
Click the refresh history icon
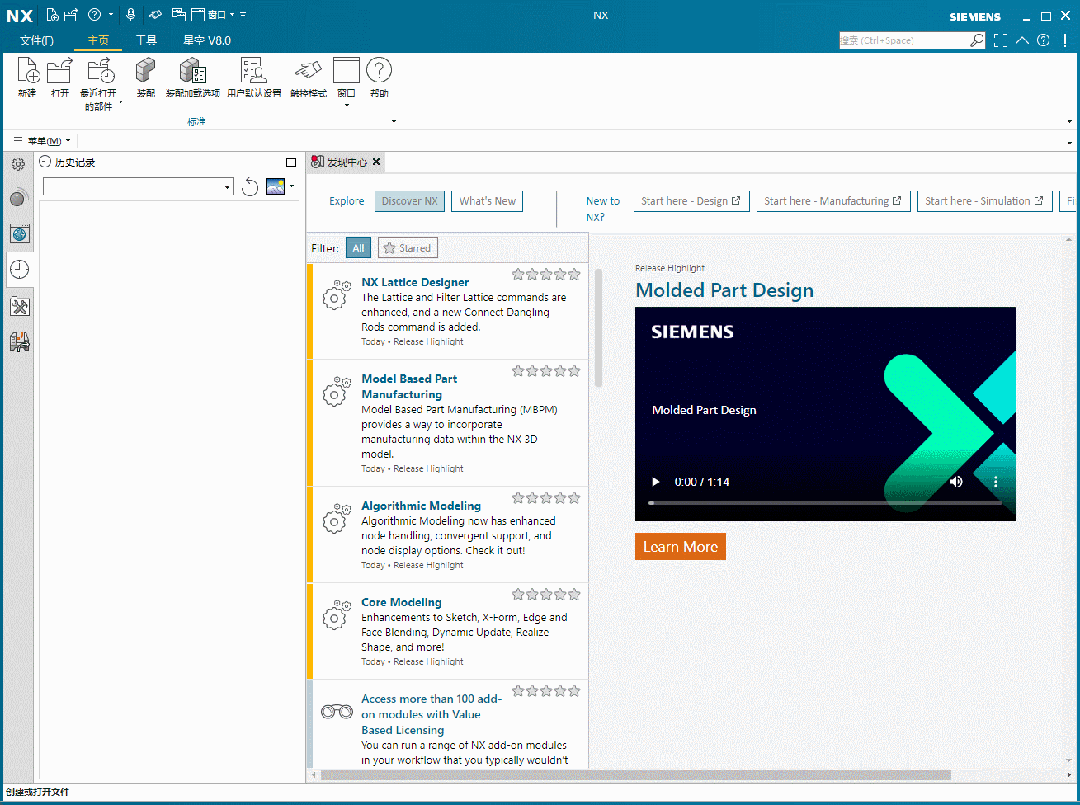tap(250, 187)
